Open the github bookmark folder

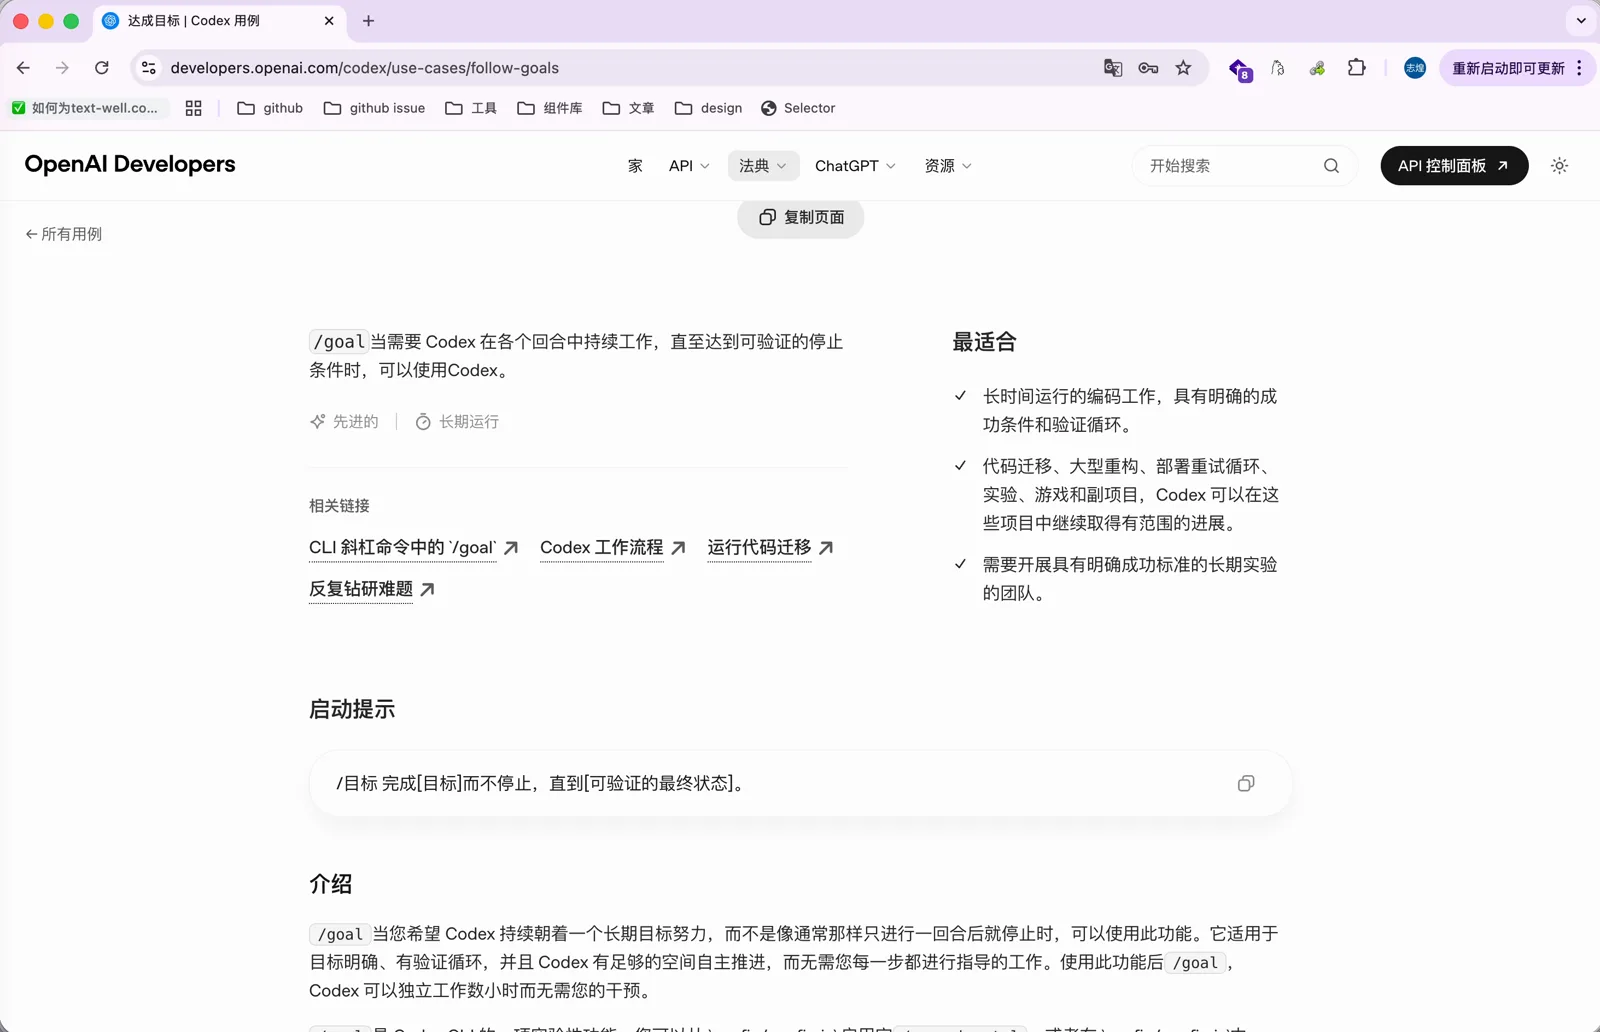pyautogui.click(x=270, y=108)
